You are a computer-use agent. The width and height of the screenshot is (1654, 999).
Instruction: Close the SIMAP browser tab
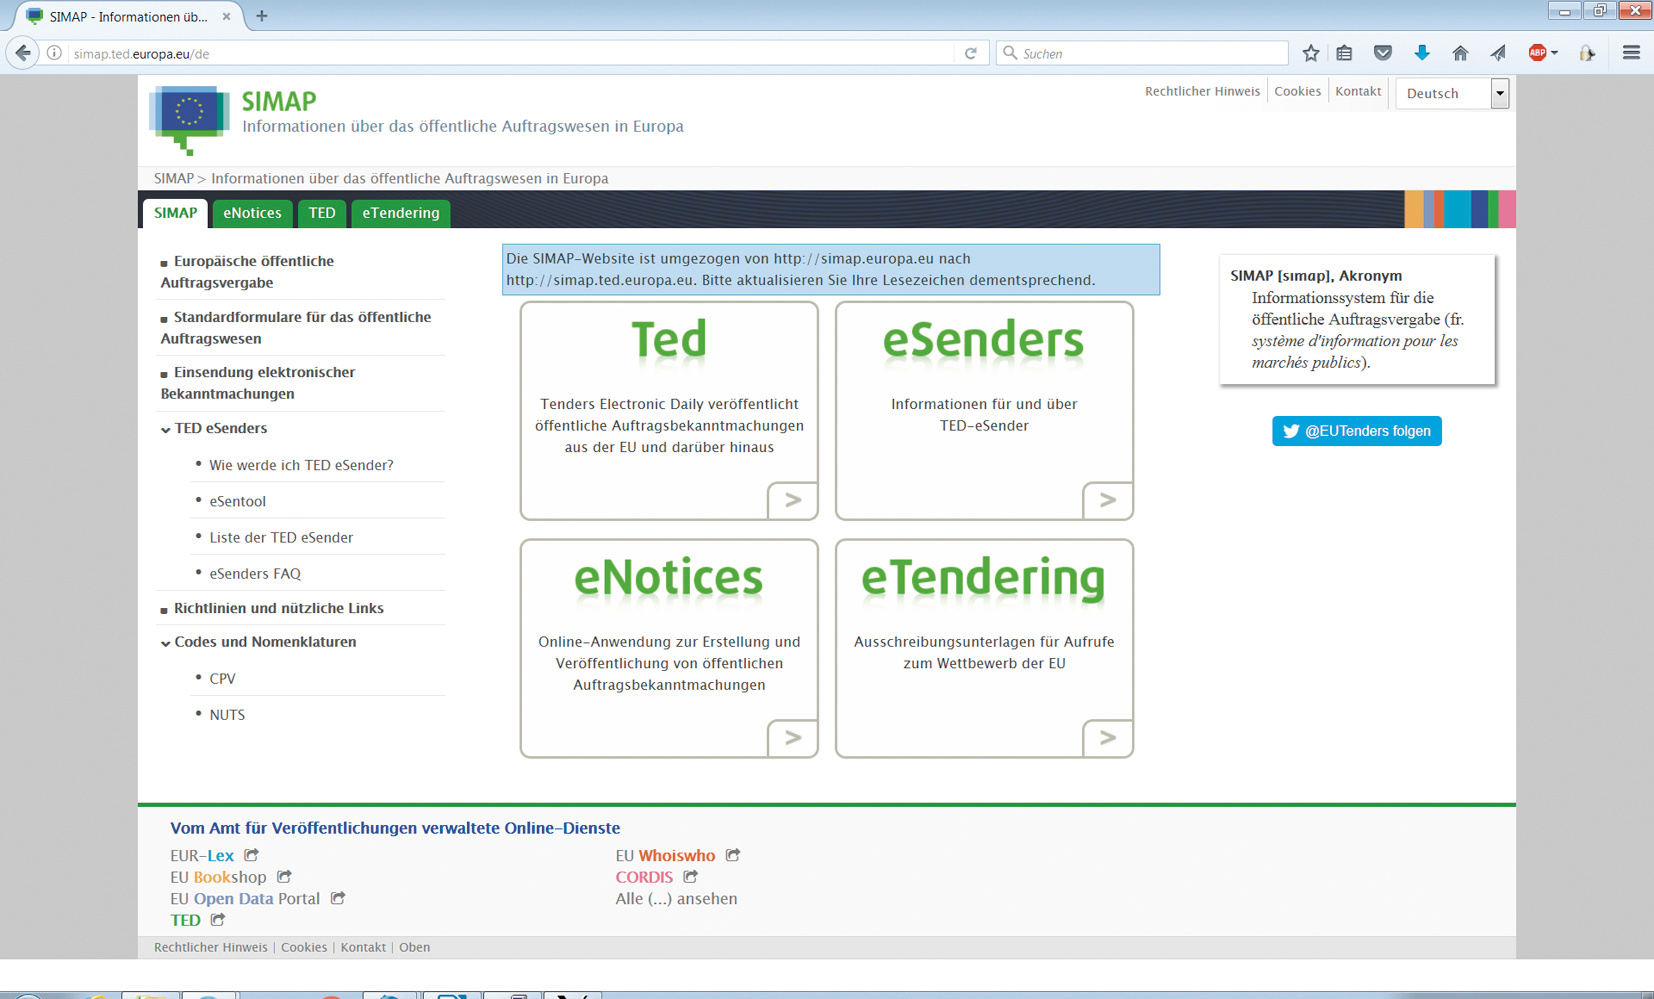click(x=226, y=16)
